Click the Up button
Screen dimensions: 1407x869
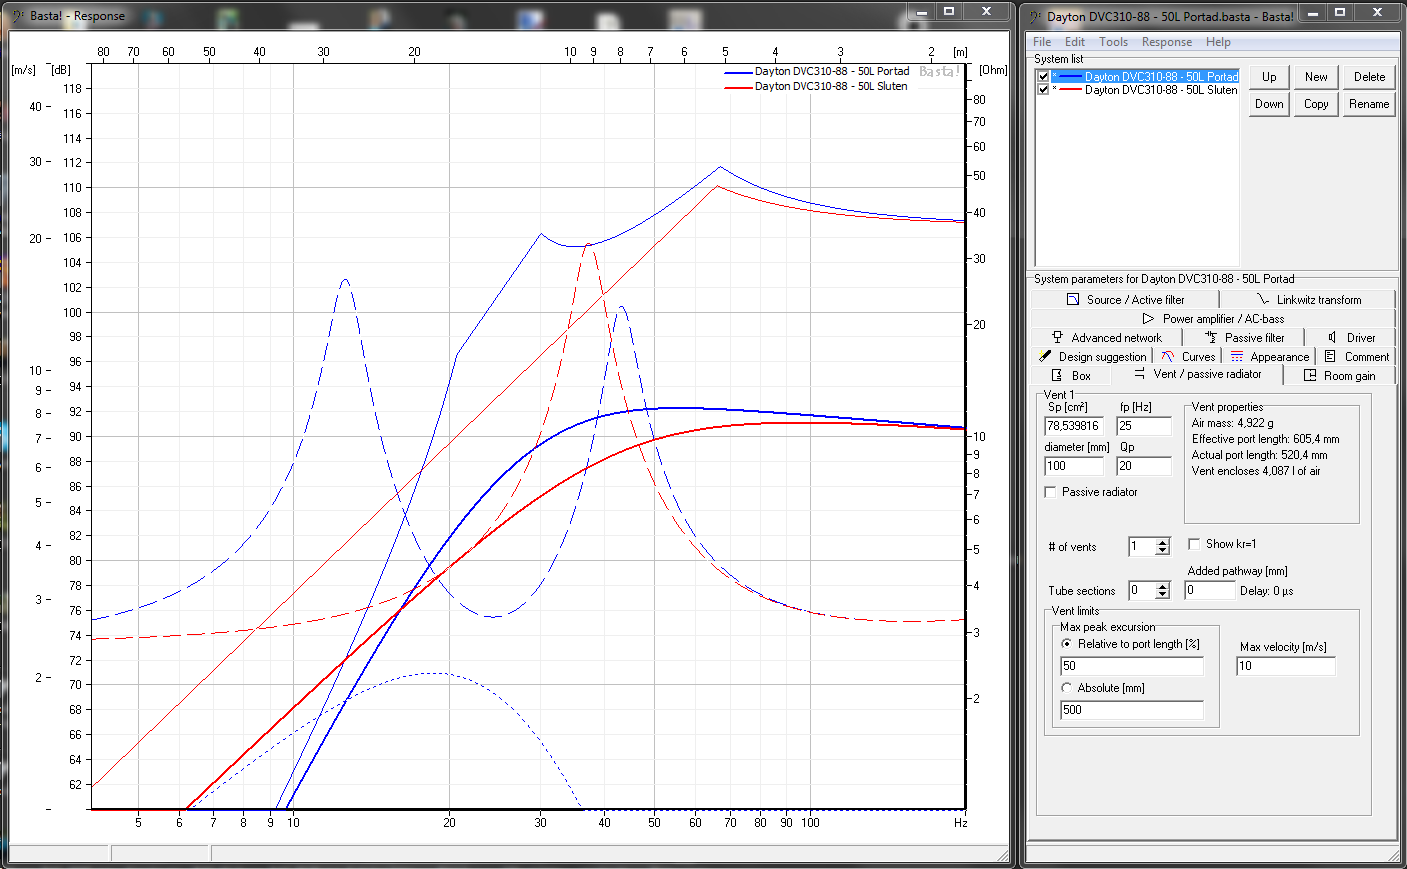[x=1269, y=77]
